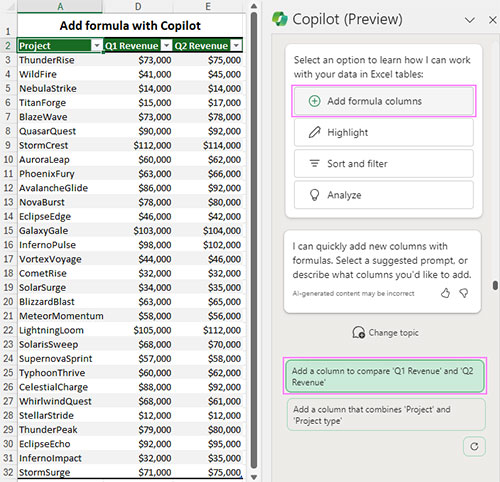
Task: Select prompt to compare Q1 and Q2 Revenue
Action: [385, 376]
